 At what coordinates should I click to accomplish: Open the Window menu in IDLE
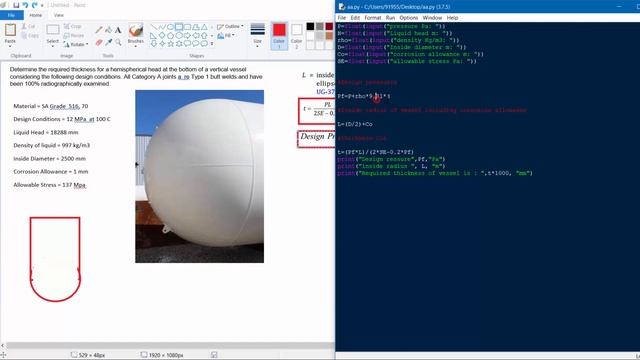(x=432, y=18)
